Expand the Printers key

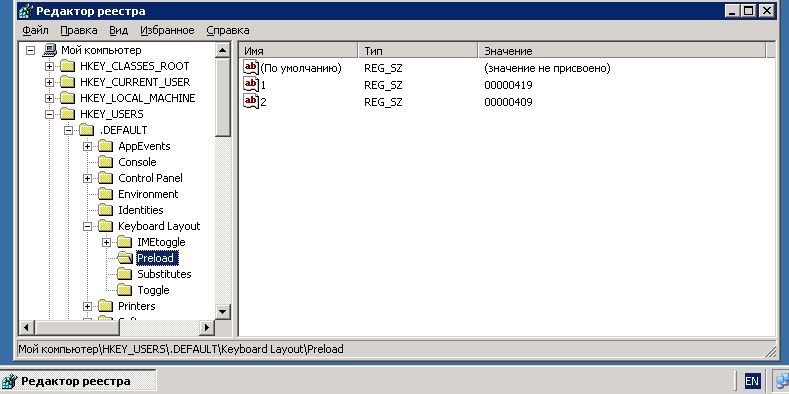pos(88,306)
